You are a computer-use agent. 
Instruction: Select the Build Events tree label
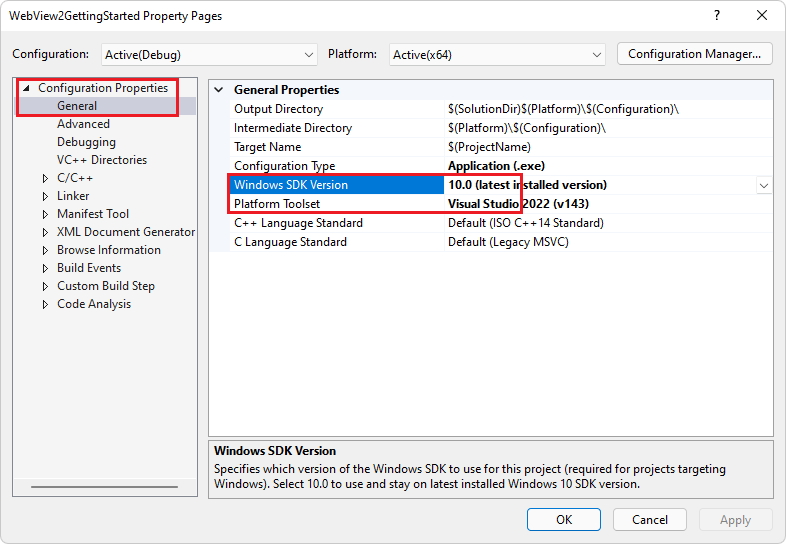(89, 268)
